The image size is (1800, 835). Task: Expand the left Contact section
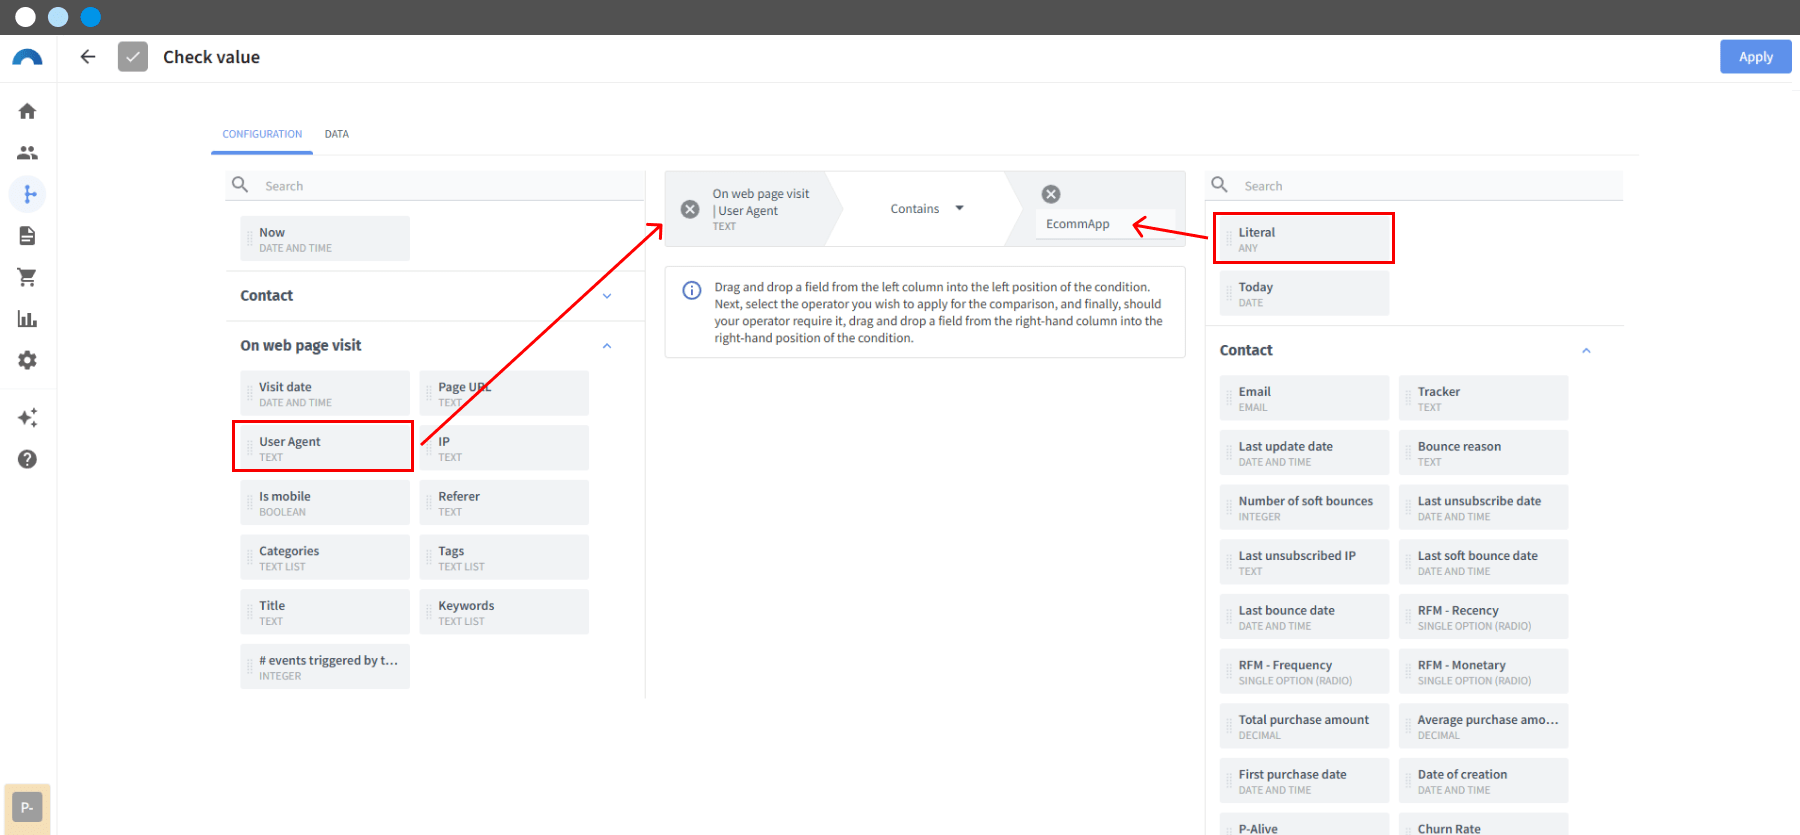point(607,296)
